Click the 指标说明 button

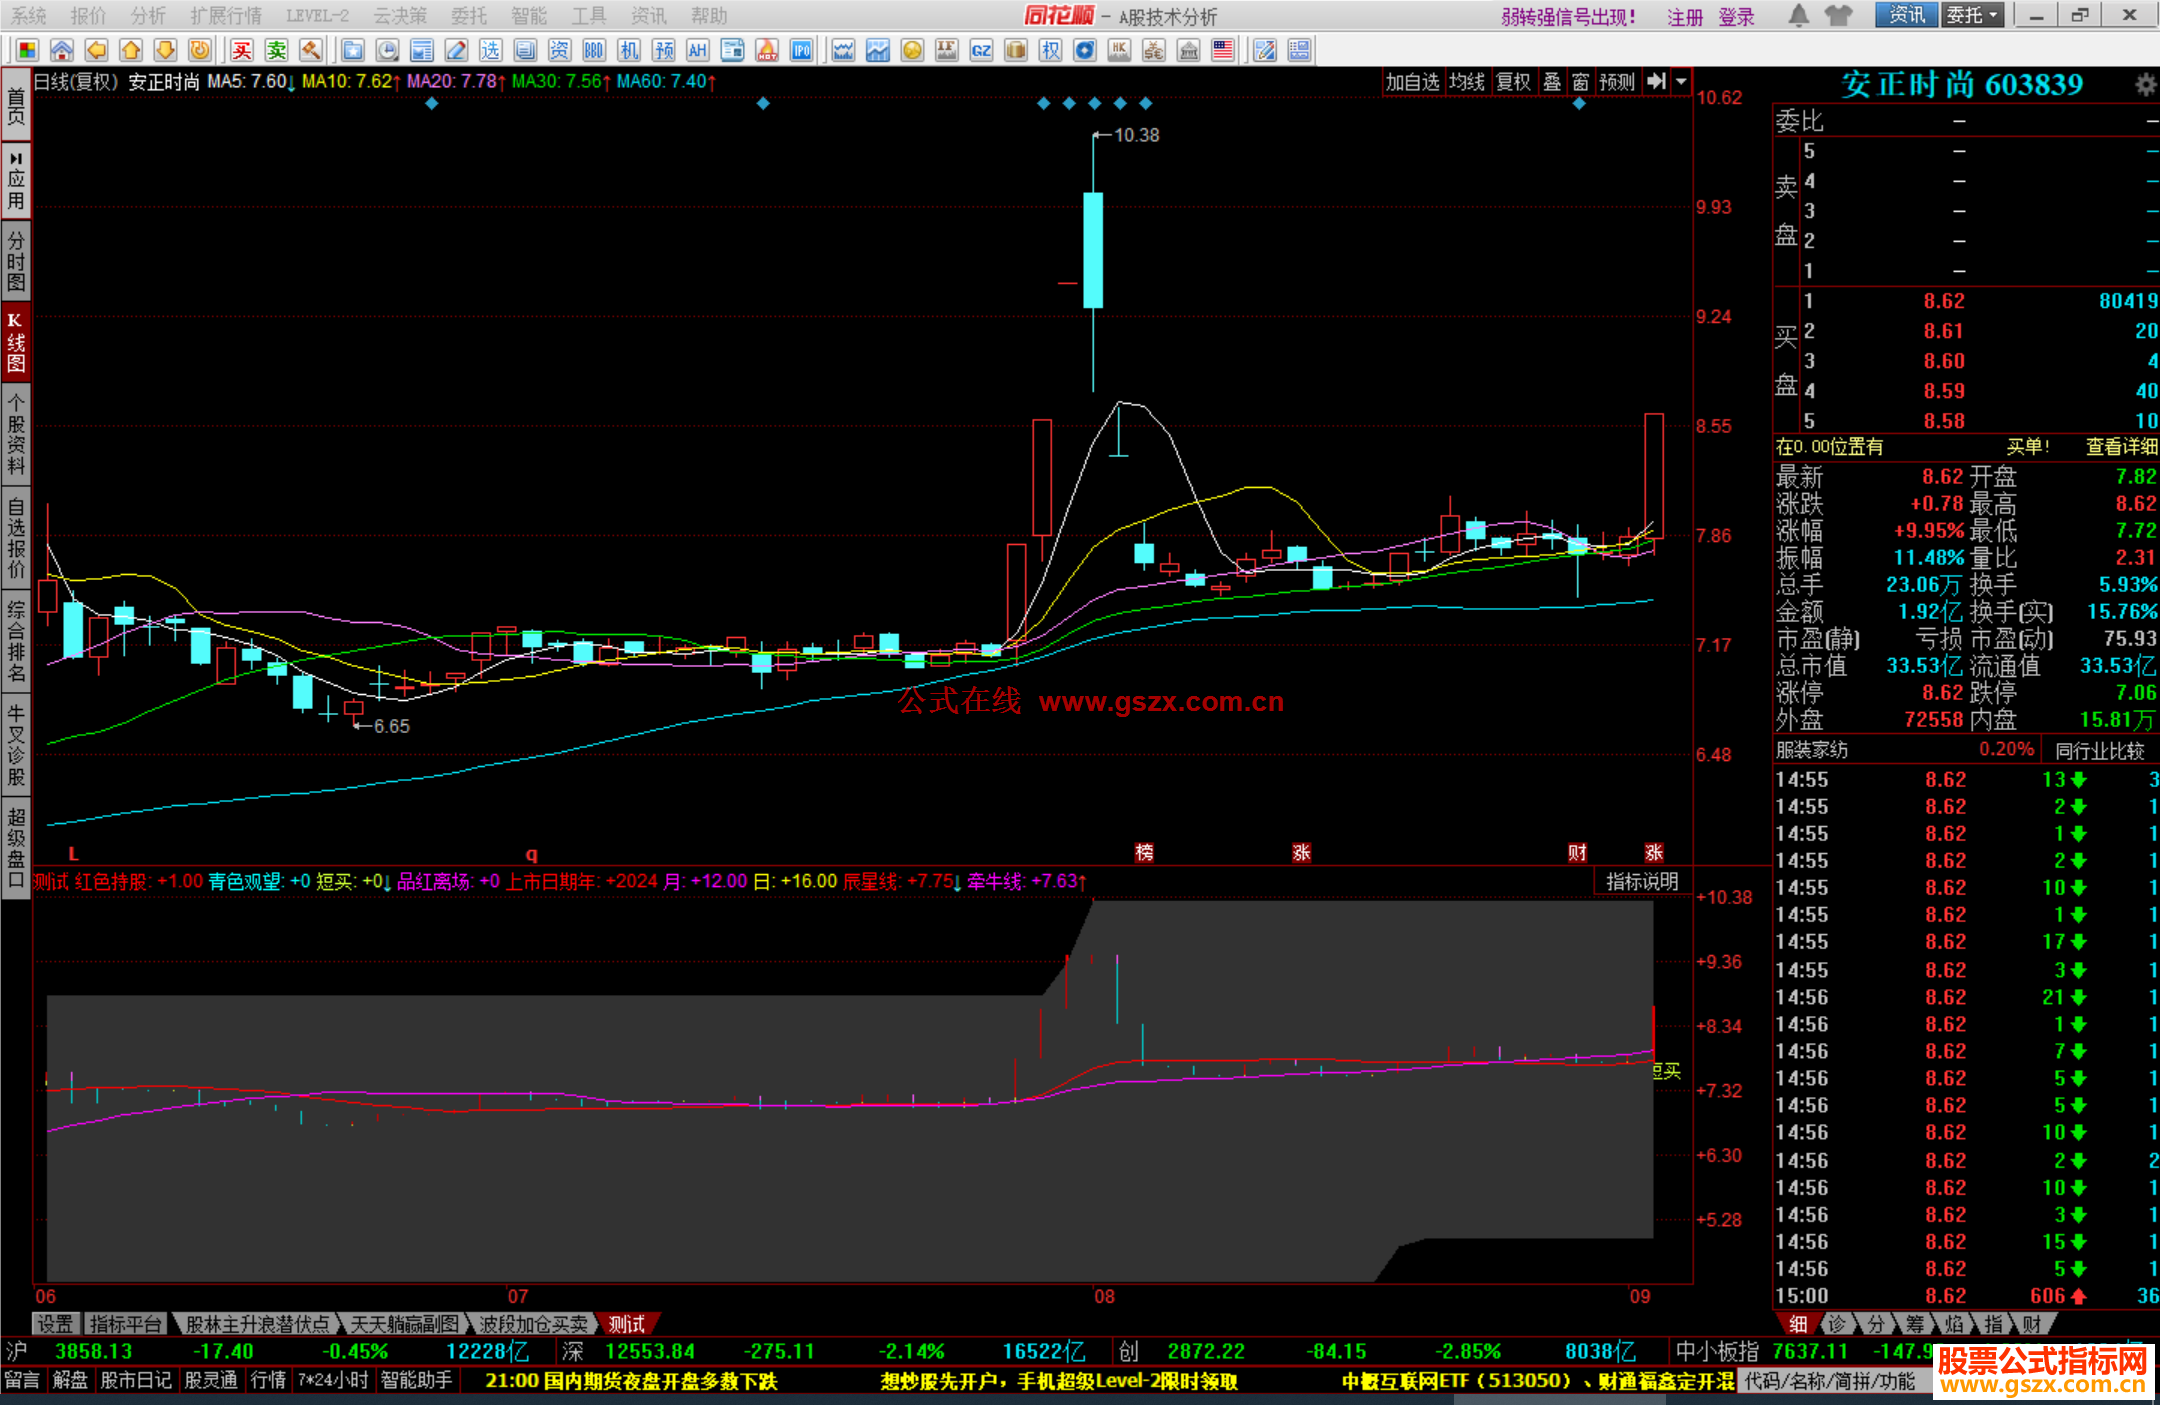point(1641,881)
